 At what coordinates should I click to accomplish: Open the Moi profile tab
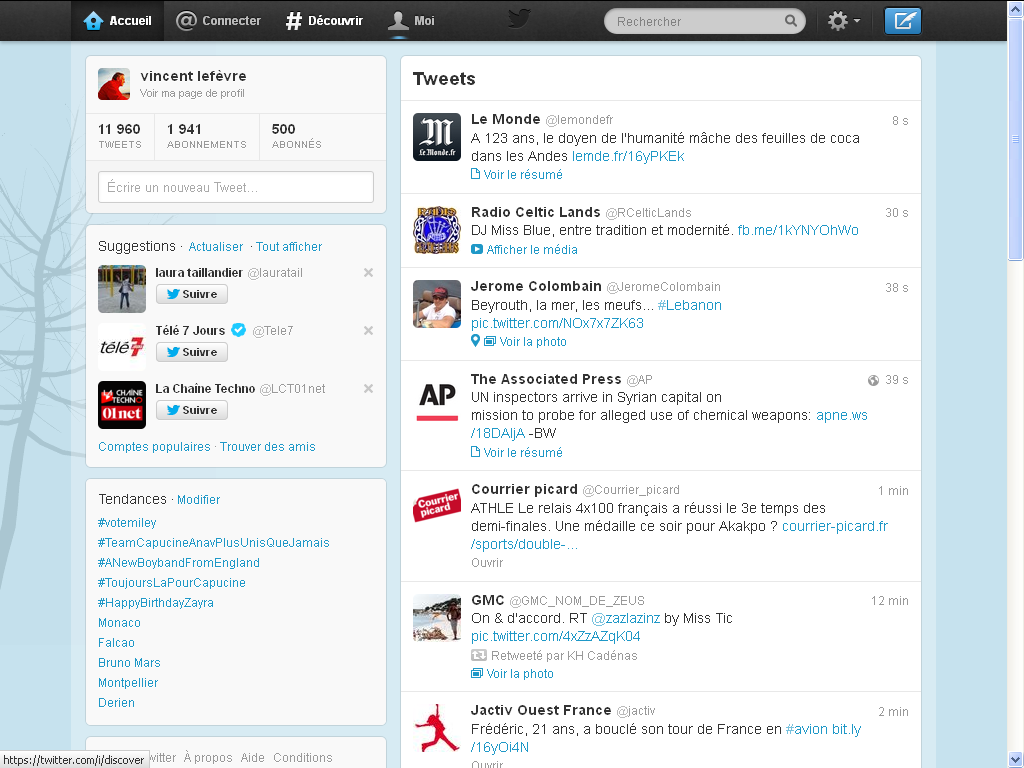tap(411, 21)
